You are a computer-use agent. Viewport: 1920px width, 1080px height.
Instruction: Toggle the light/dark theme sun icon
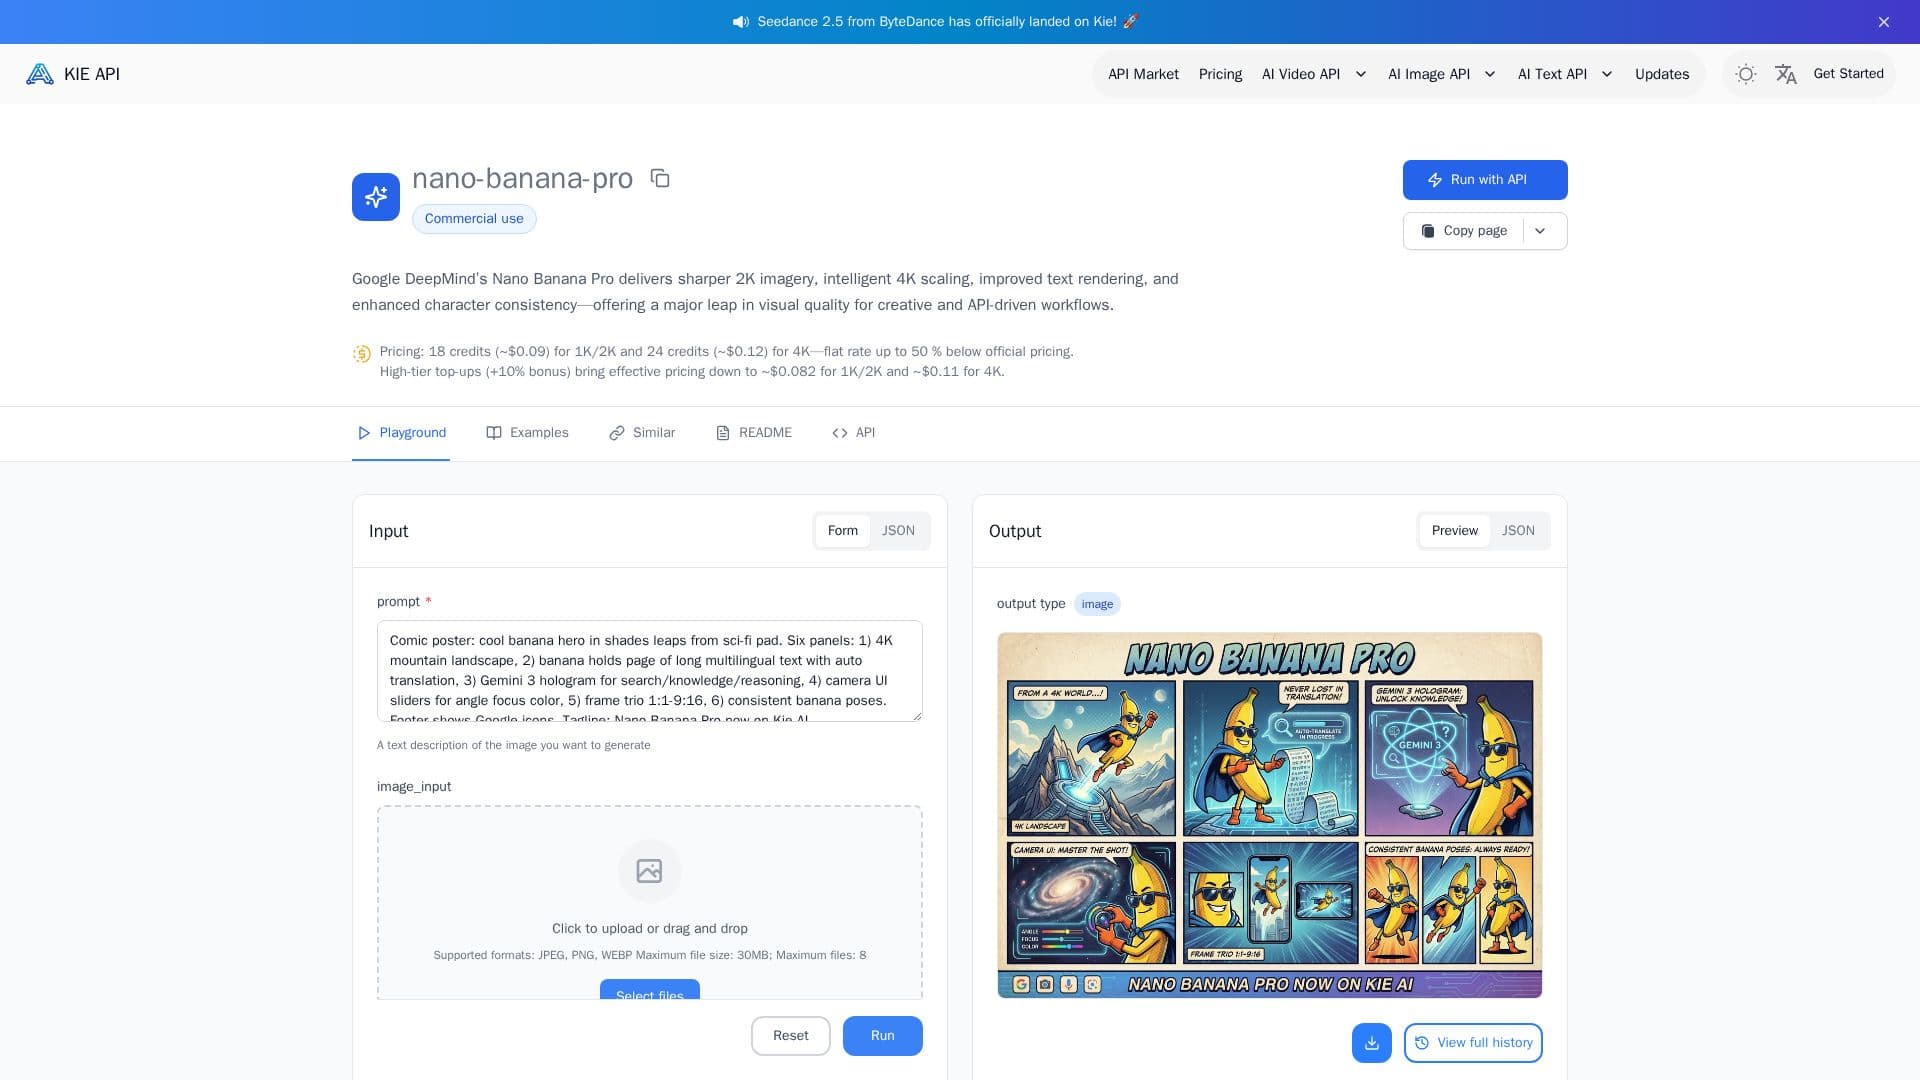[1746, 74]
